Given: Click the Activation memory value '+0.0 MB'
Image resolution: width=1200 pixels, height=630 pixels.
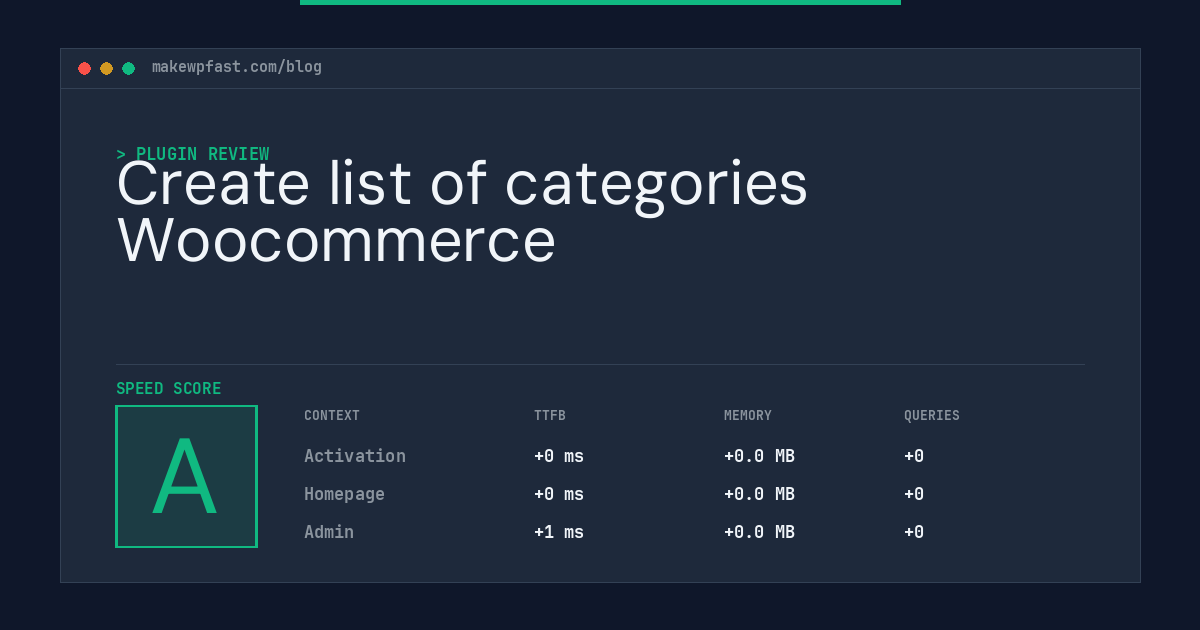Looking at the screenshot, I should [759, 456].
